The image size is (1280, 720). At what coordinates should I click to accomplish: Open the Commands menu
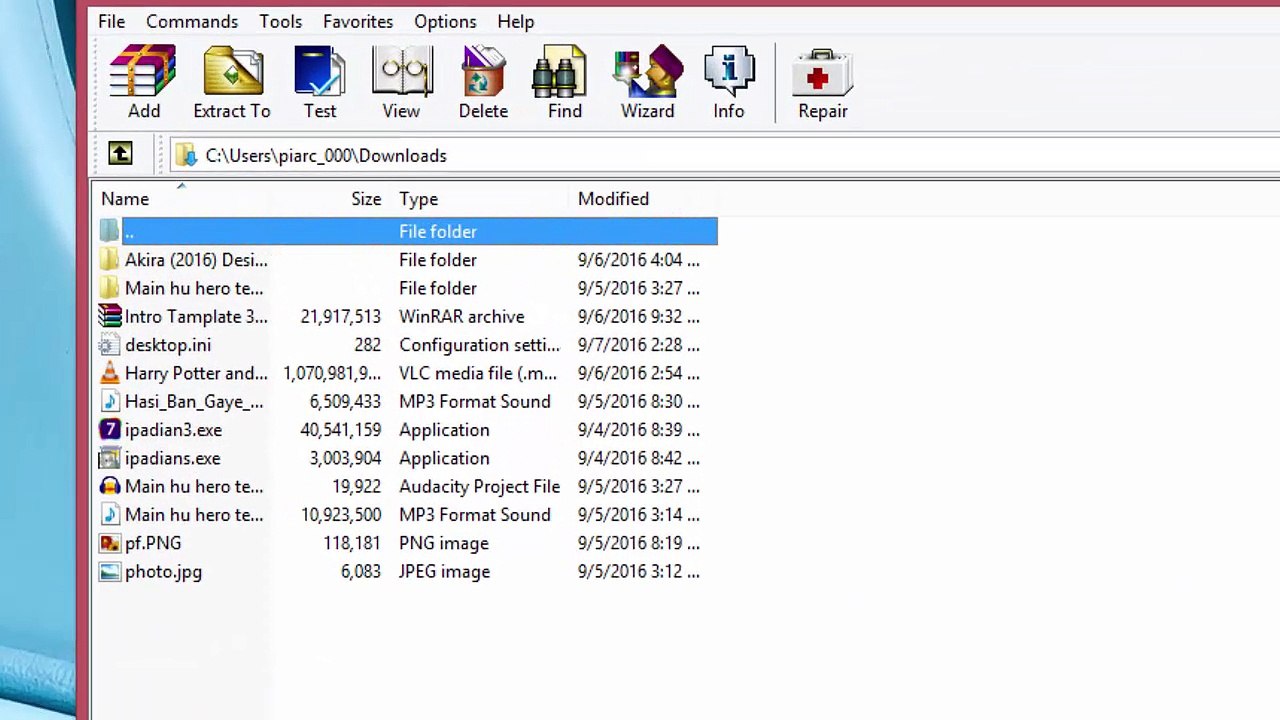tap(192, 21)
